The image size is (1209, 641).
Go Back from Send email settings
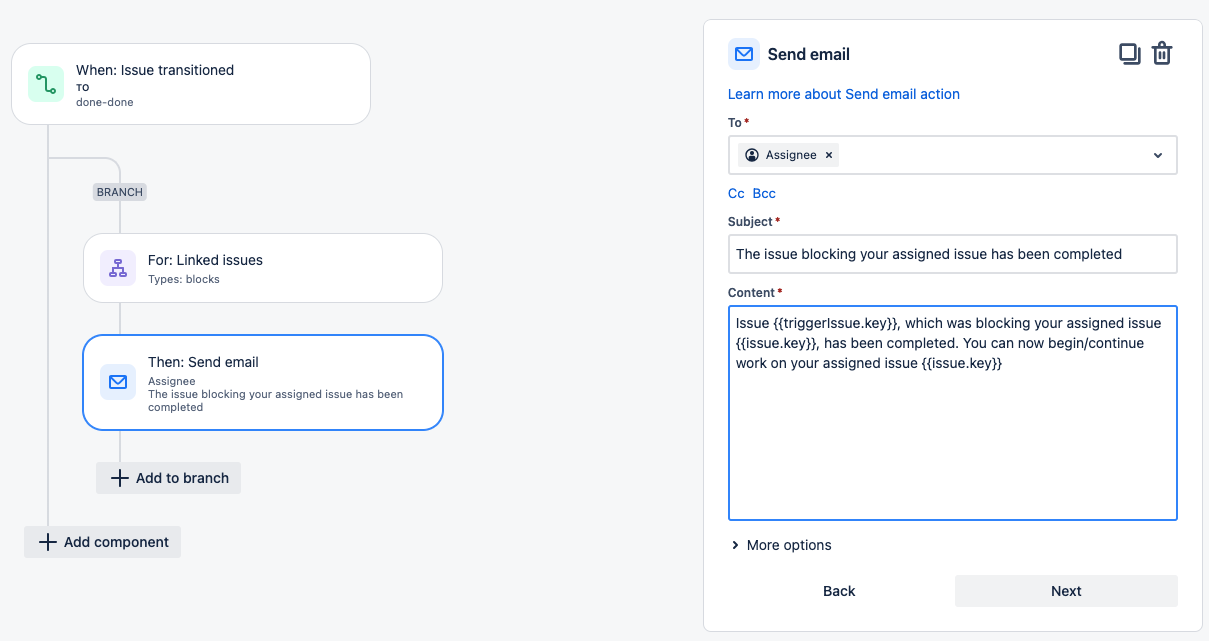[839, 591]
